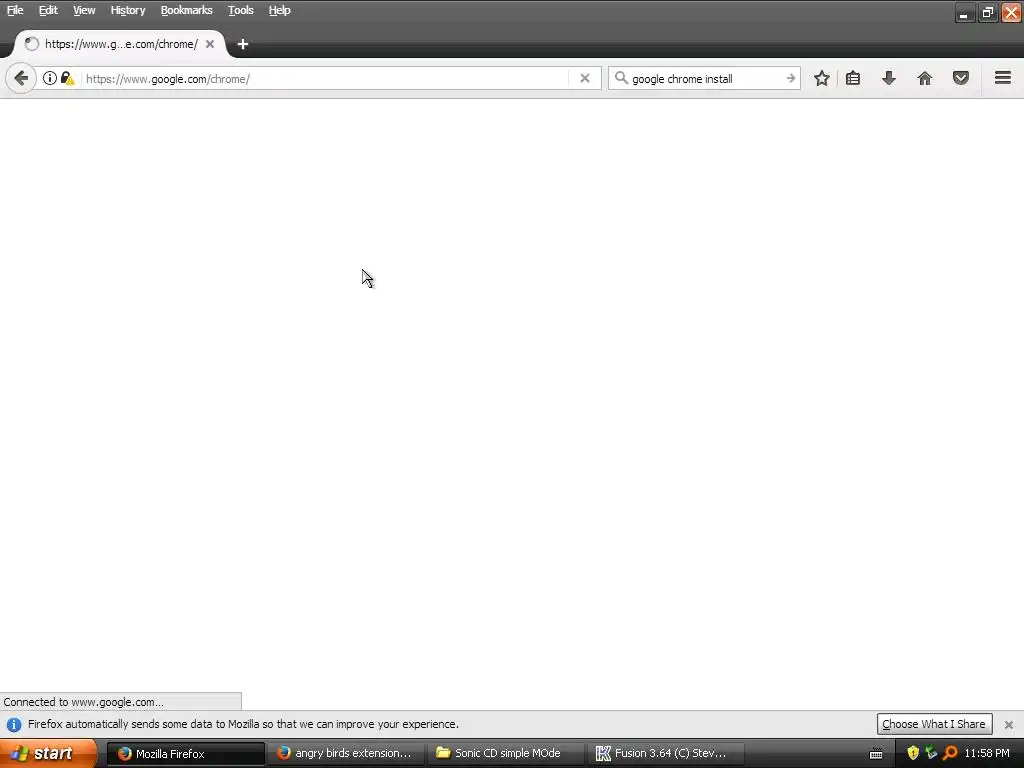
Task: Click the security shield tray icon
Action: click(x=913, y=753)
